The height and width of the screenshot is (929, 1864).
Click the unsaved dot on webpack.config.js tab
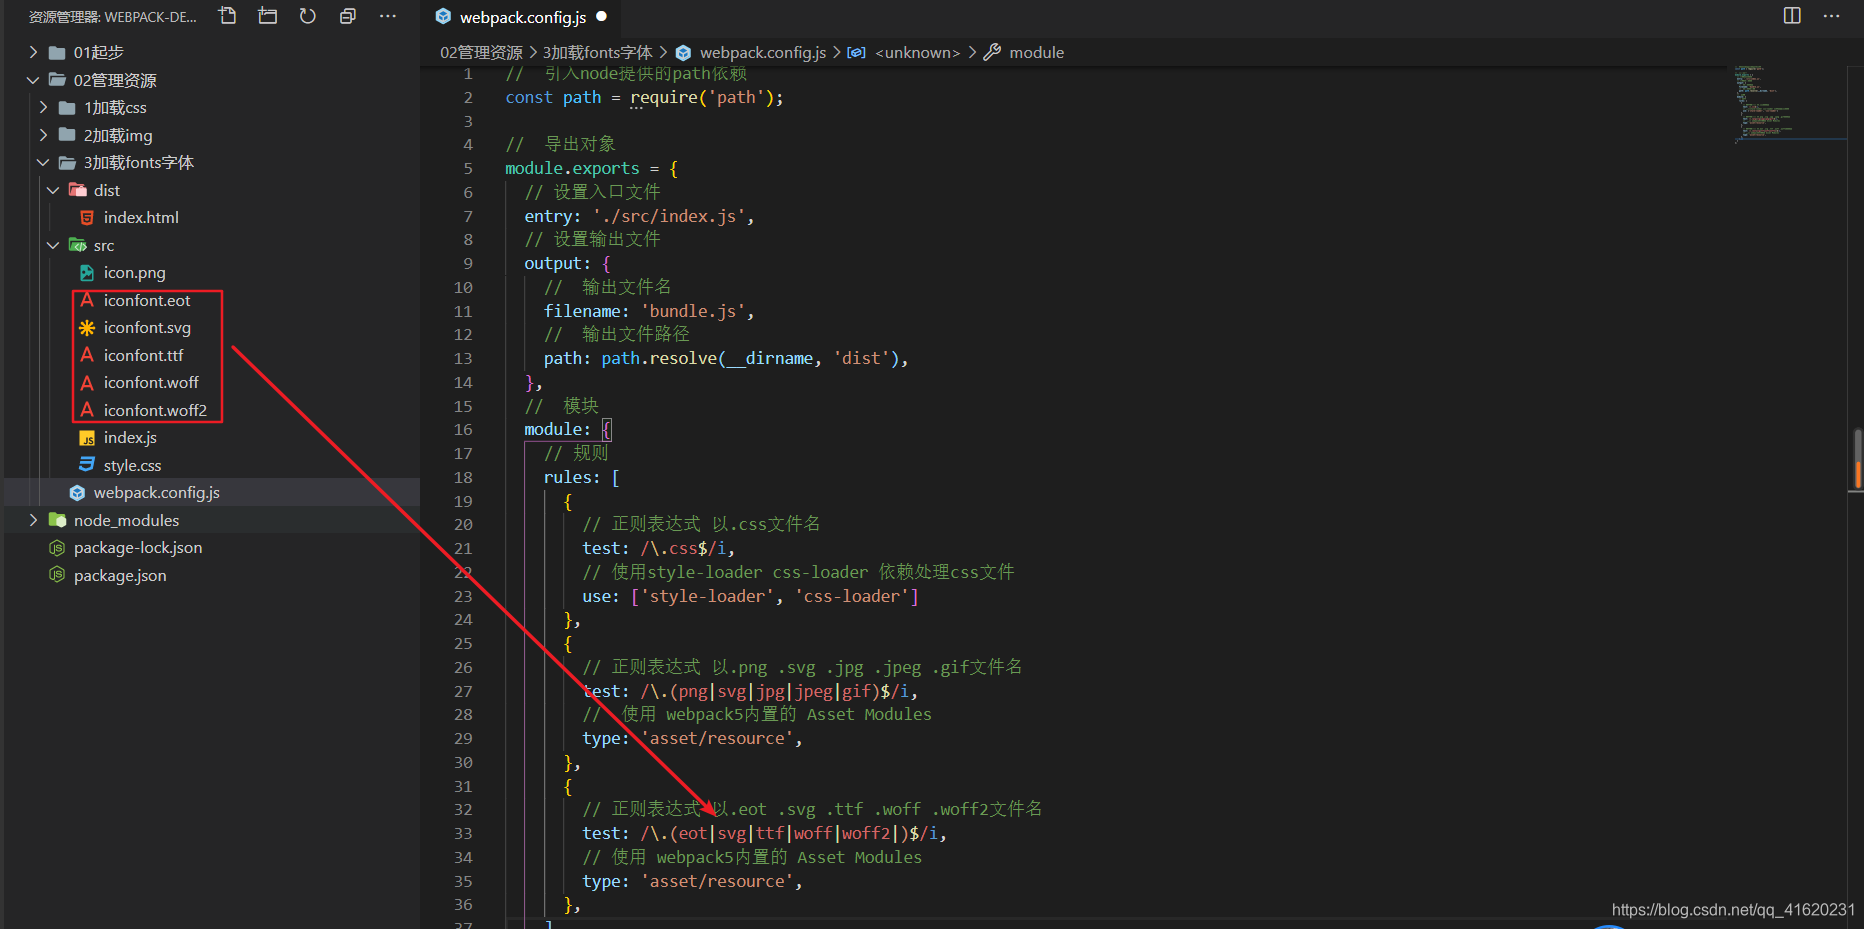602,16
